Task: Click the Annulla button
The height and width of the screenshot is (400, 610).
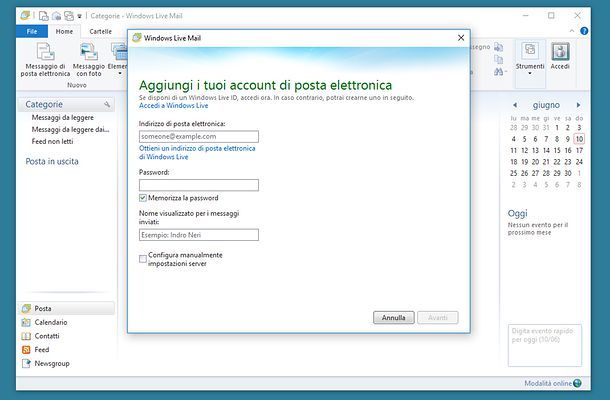Action: click(x=394, y=318)
